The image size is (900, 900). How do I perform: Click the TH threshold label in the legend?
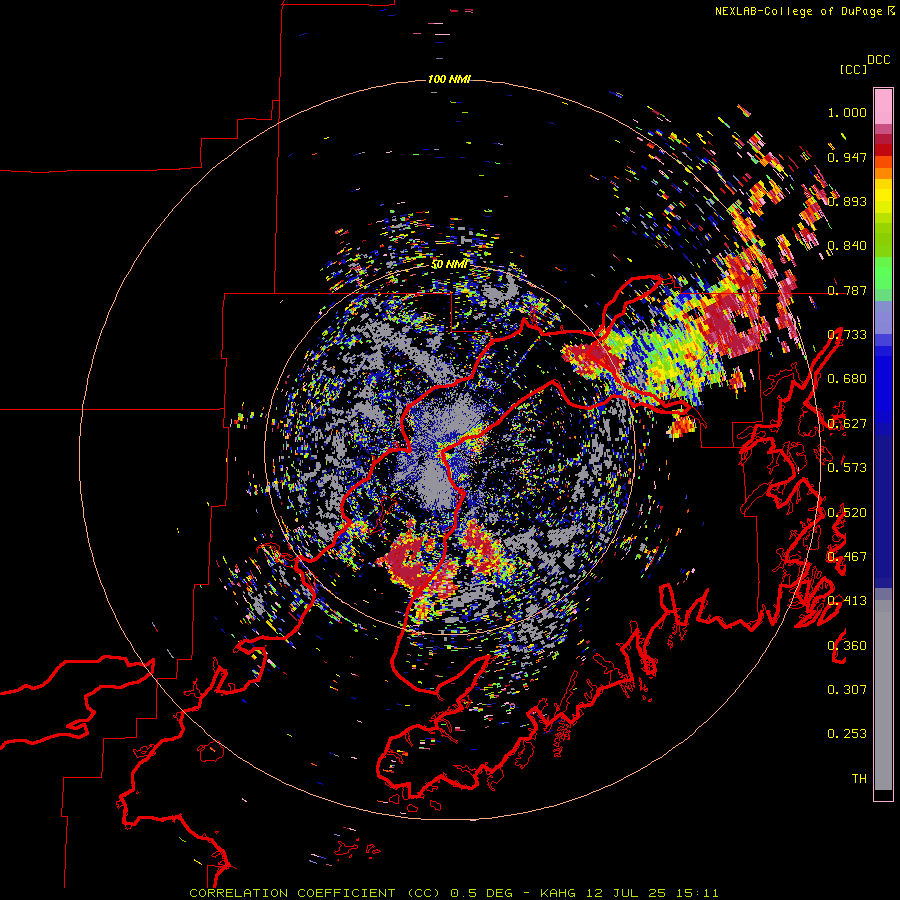(x=859, y=779)
